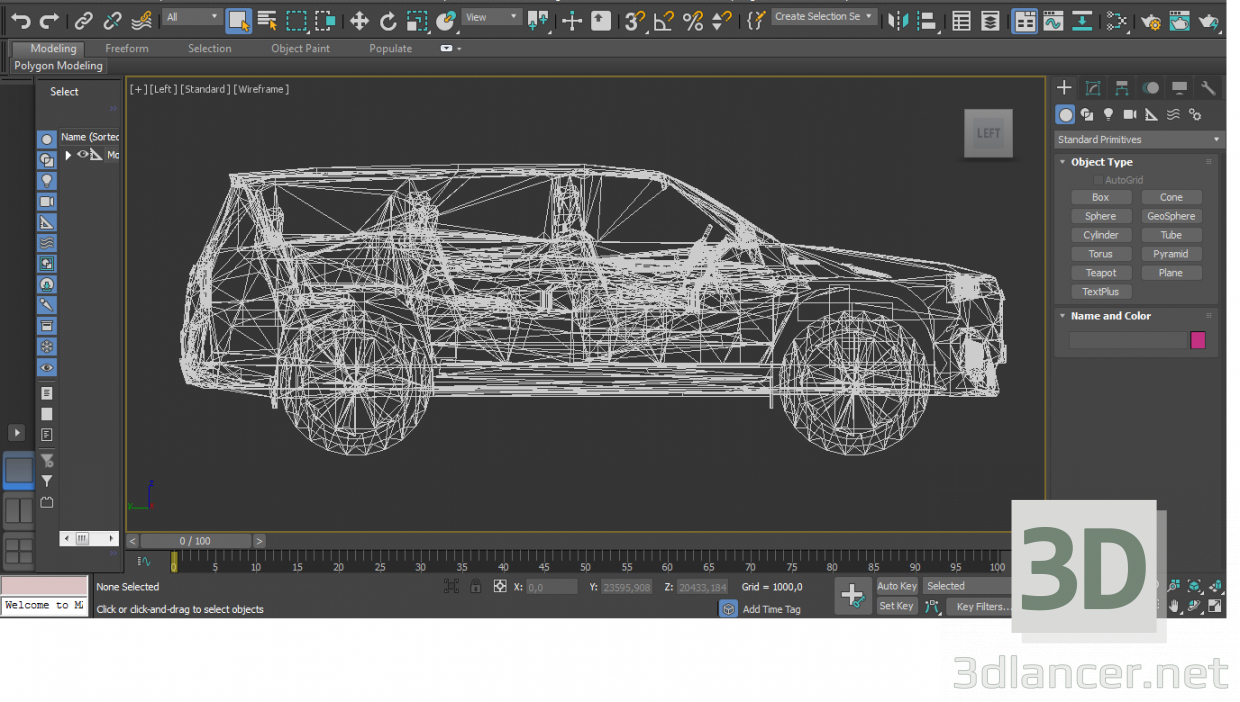Image resolution: width=1240 pixels, height=702 pixels.
Task: Activate the Select and Rotate tool
Action: [388, 20]
